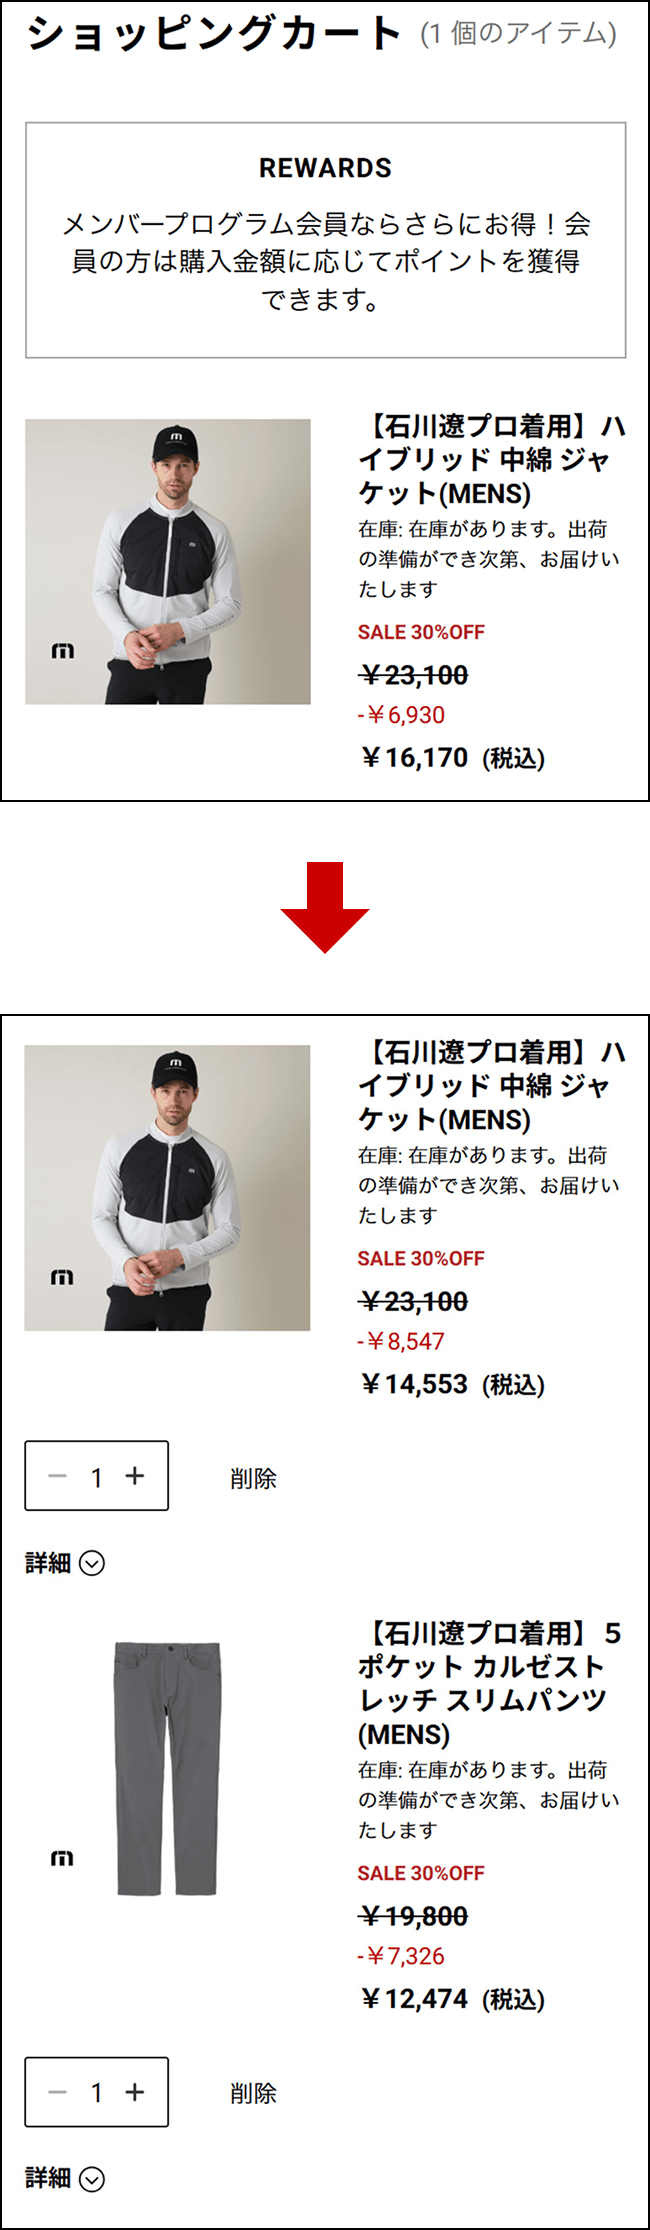Increase slim pants quantity with the plus icon
Viewport: 650px width, 2230px height.
tap(135, 2092)
